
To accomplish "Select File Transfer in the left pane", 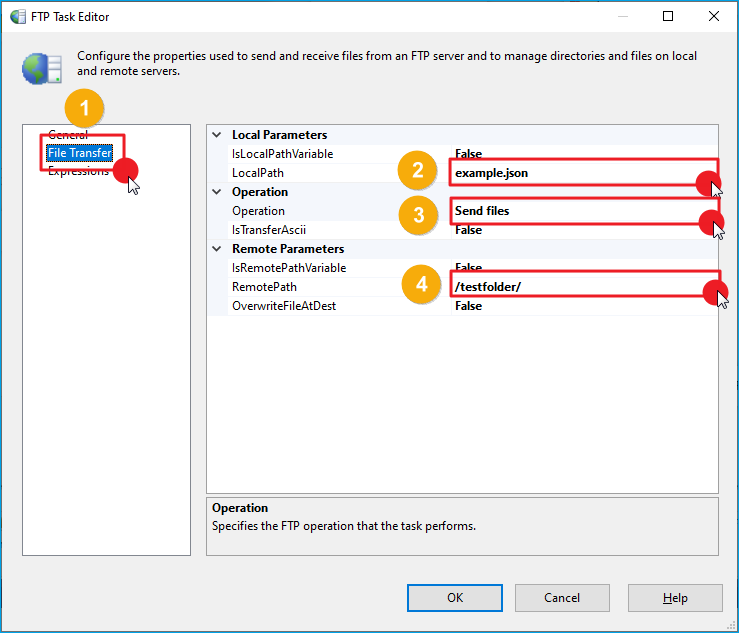I will point(79,153).
